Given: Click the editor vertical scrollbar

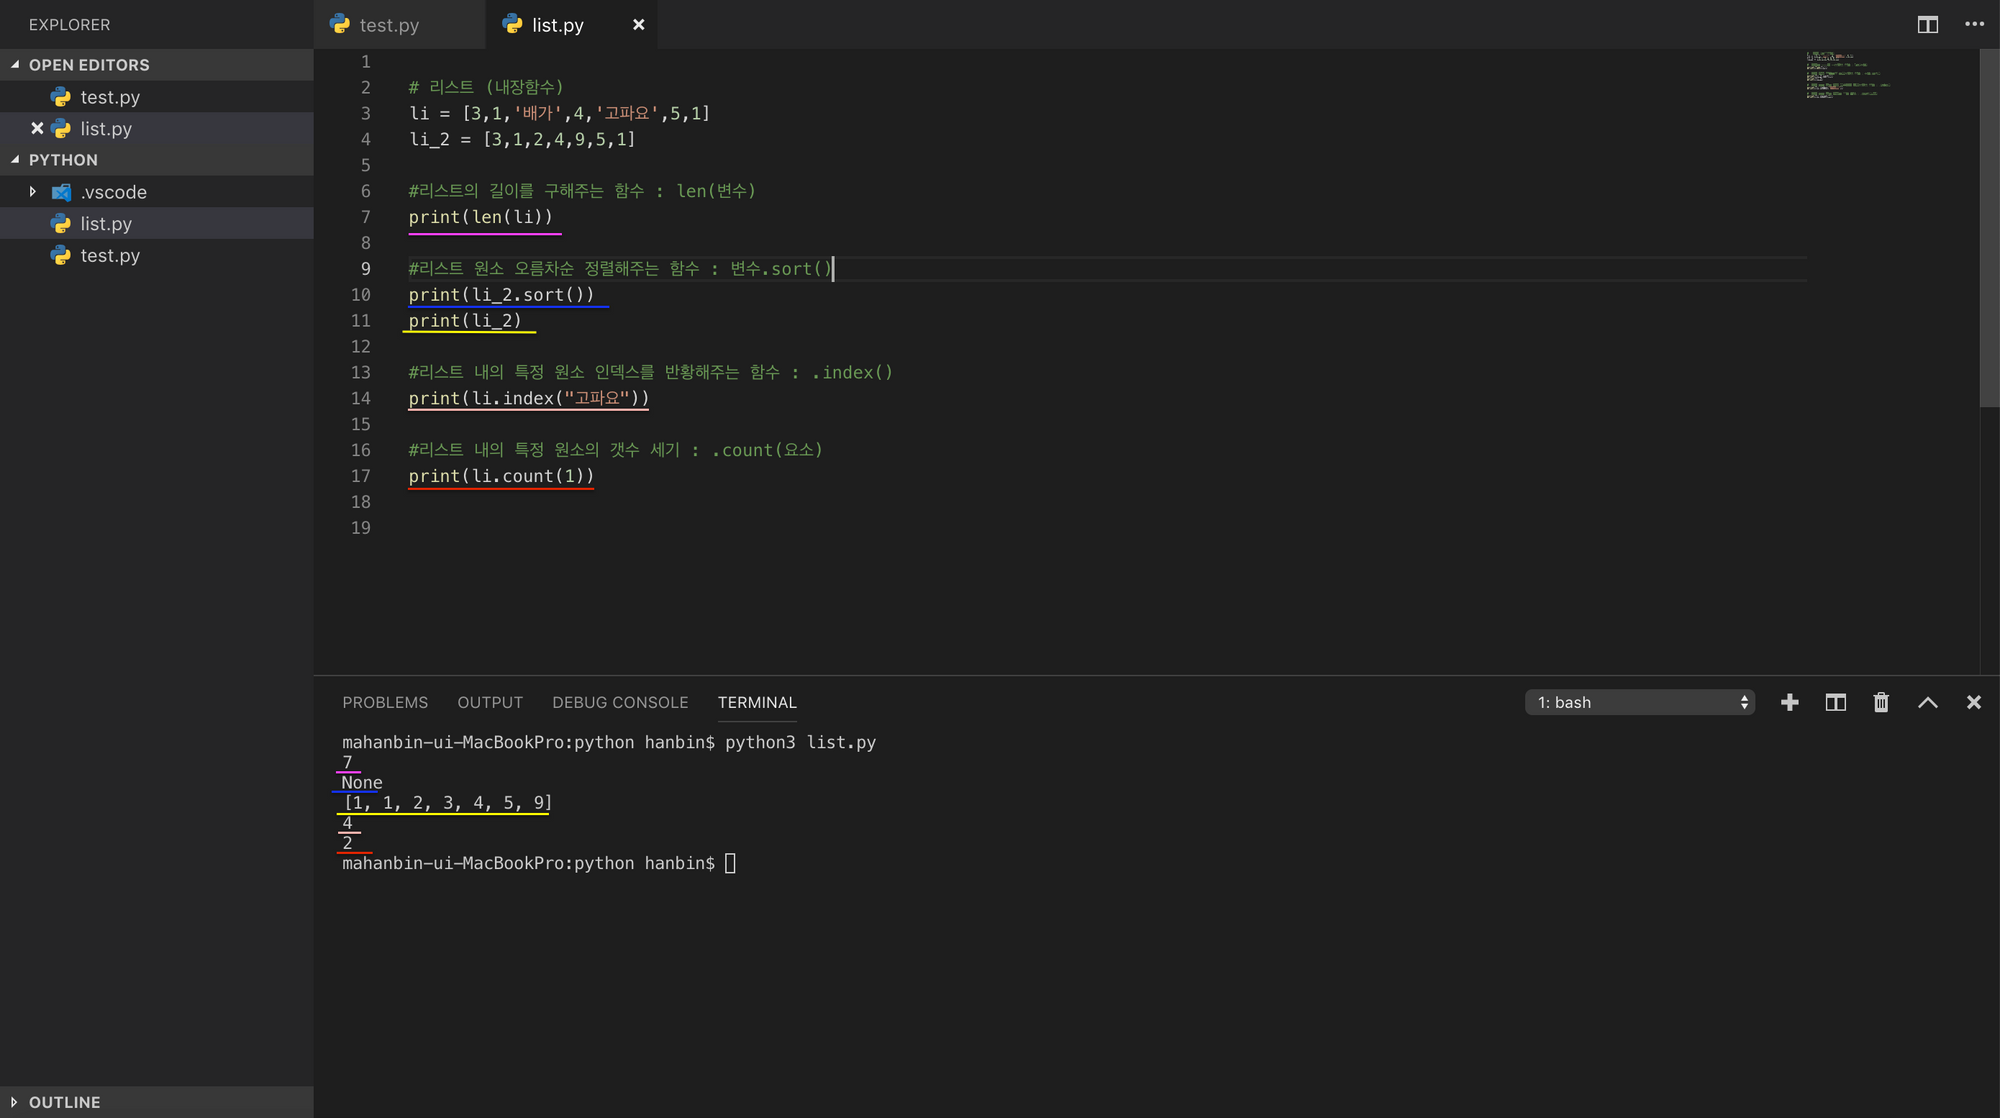Looking at the screenshot, I should coord(1988,230).
